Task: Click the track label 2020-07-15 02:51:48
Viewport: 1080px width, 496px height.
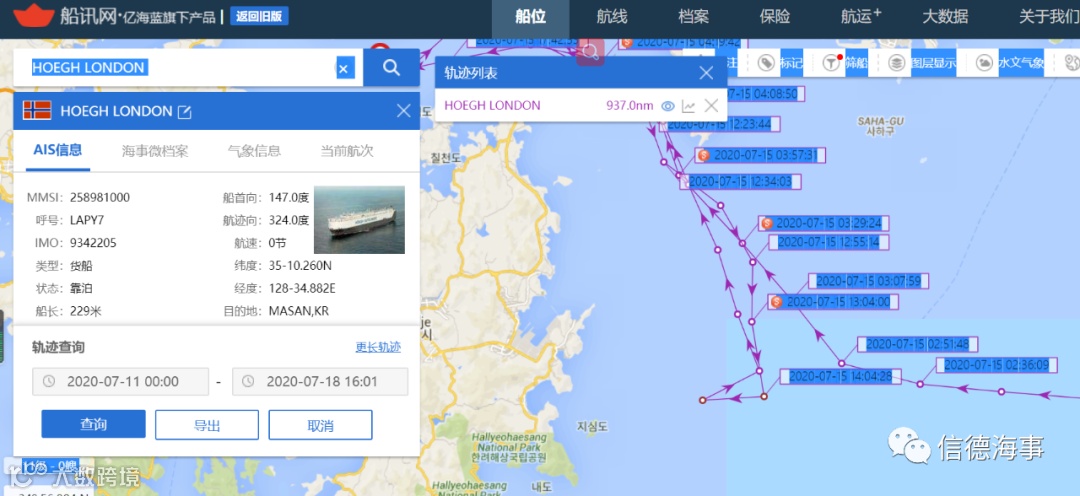Action: [917, 344]
